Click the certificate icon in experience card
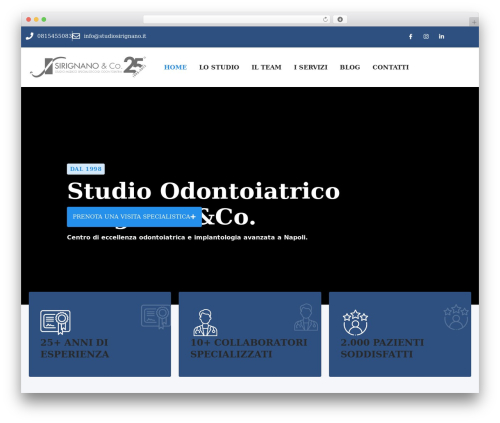500x423 pixels. 55,322
